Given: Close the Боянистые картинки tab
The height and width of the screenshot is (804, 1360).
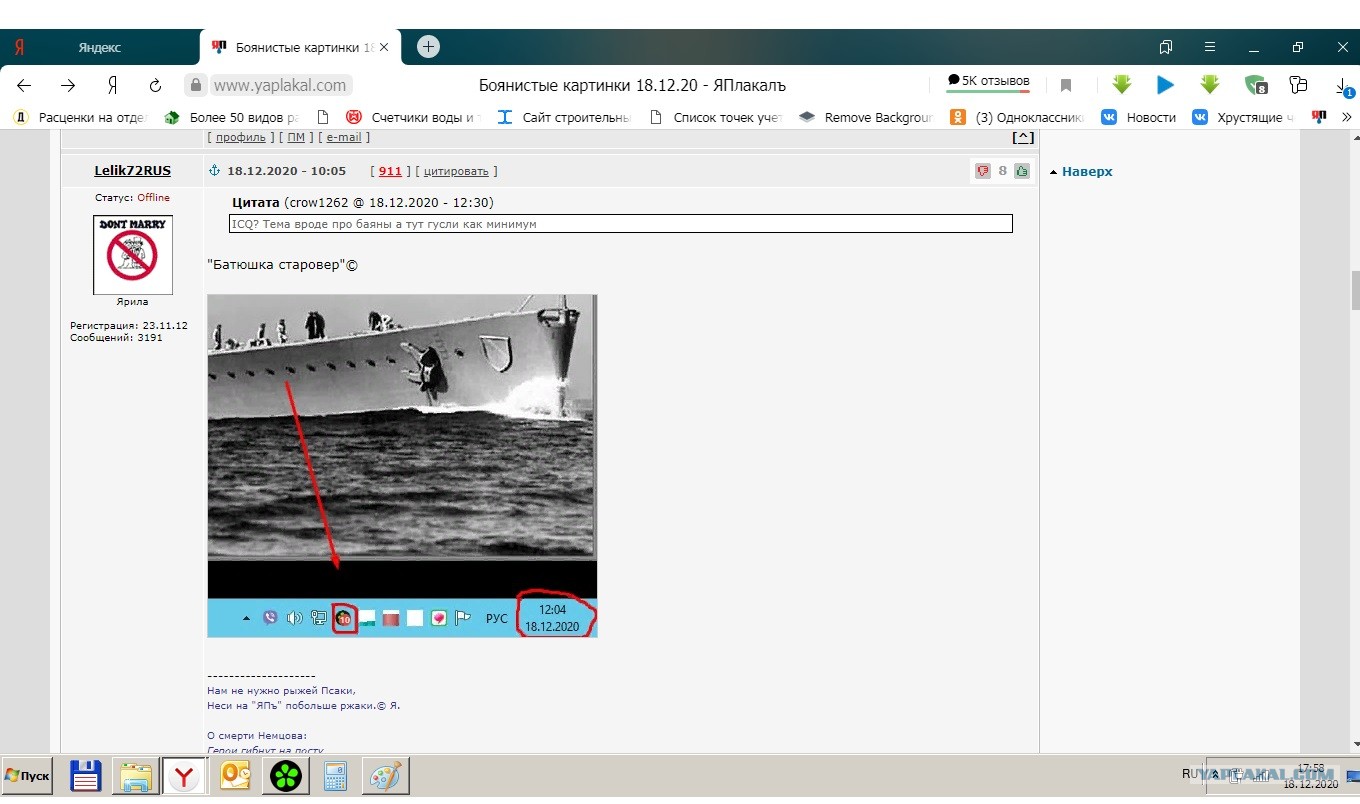Looking at the screenshot, I should pos(384,47).
